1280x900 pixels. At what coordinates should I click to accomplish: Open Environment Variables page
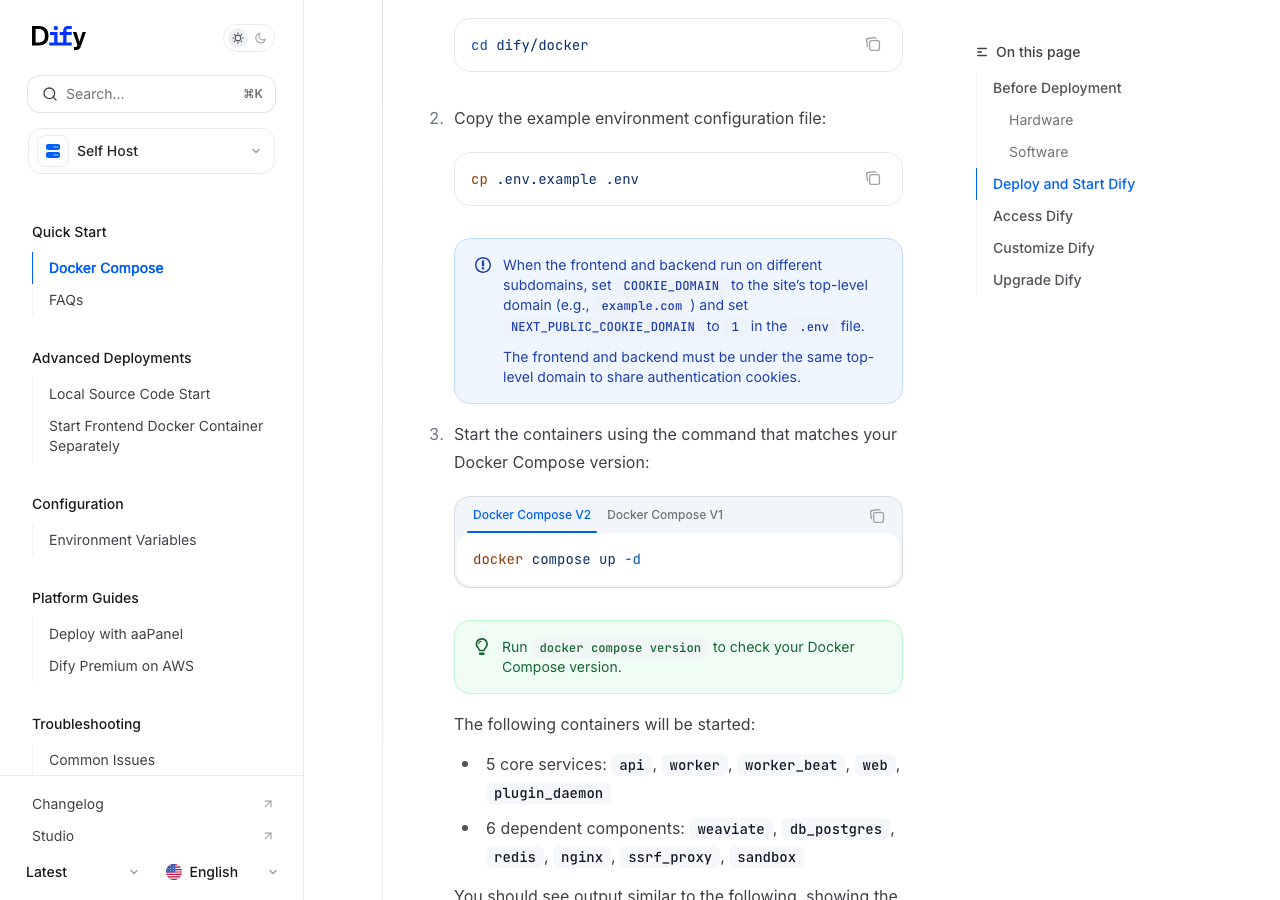tap(123, 540)
